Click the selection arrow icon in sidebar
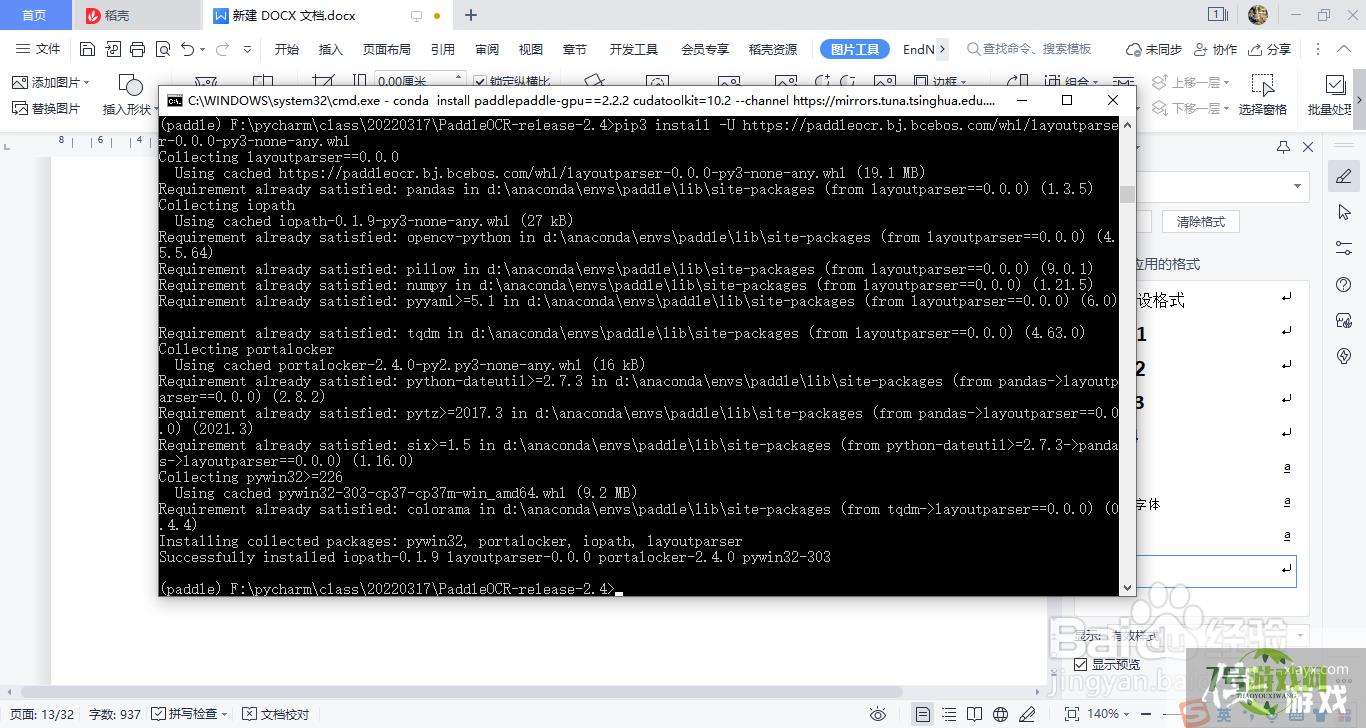 (1344, 212)
